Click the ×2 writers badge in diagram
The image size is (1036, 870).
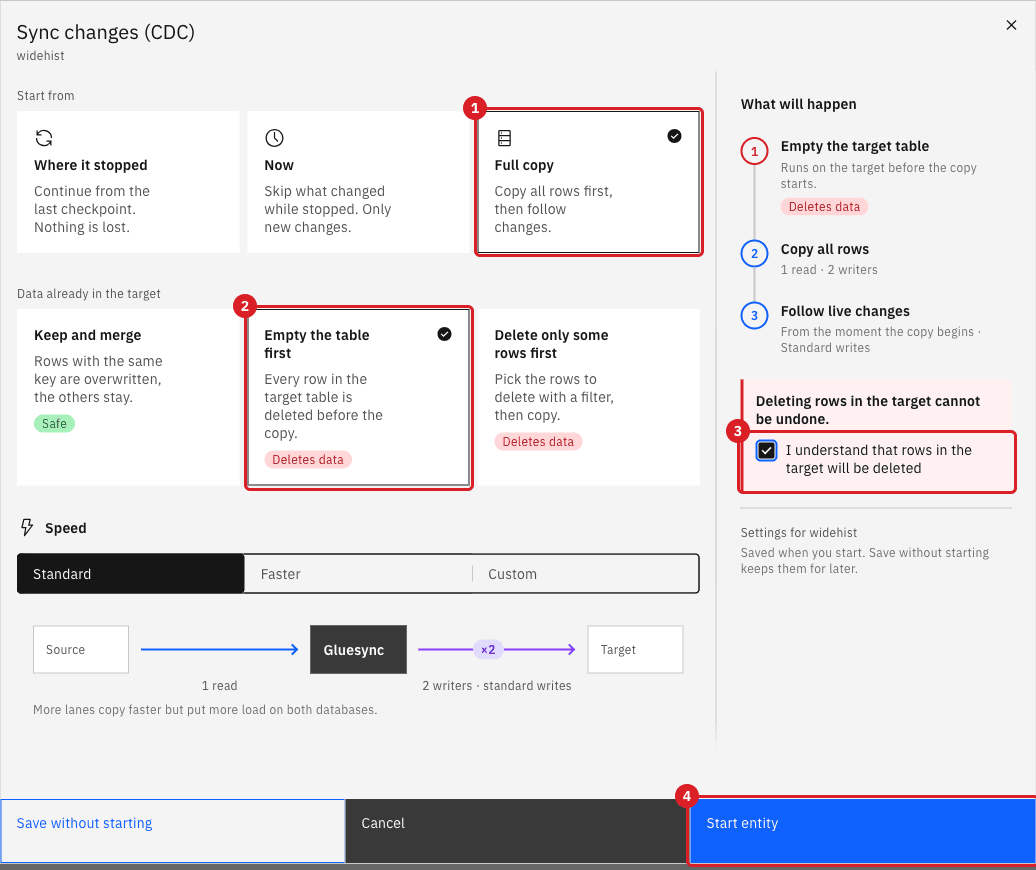[488, 649]
